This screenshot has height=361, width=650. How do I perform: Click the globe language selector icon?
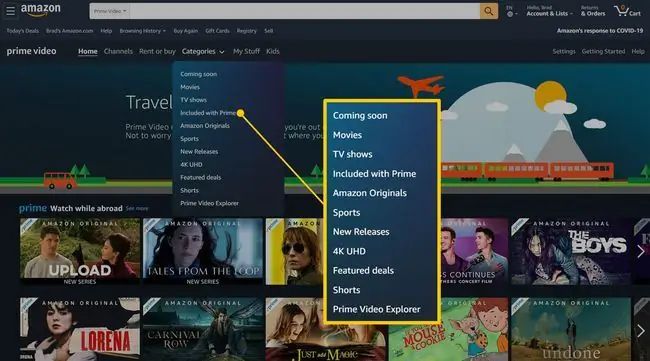click(x=510, y=14)
